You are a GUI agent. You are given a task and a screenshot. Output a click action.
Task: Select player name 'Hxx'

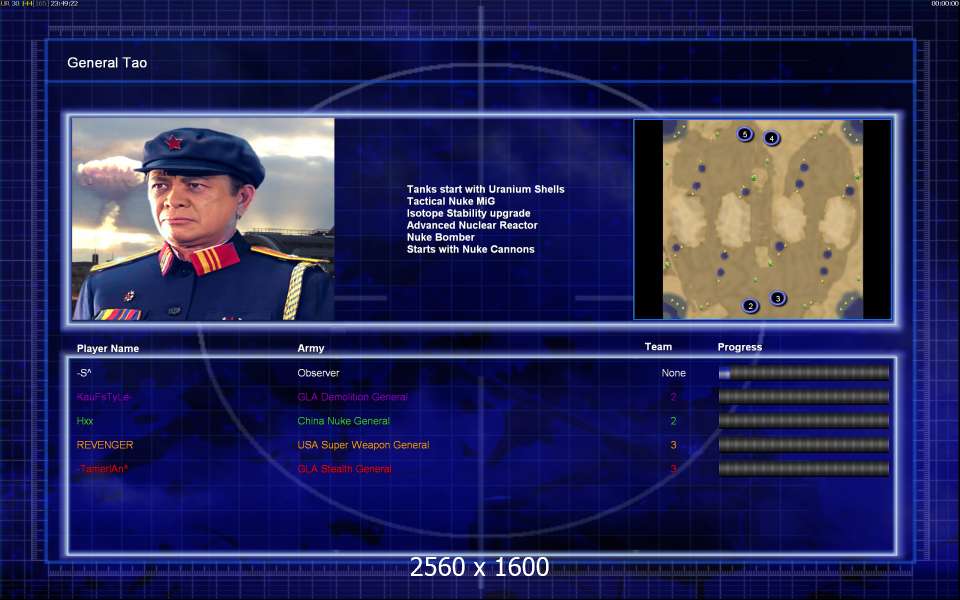[x=85, y=421]
